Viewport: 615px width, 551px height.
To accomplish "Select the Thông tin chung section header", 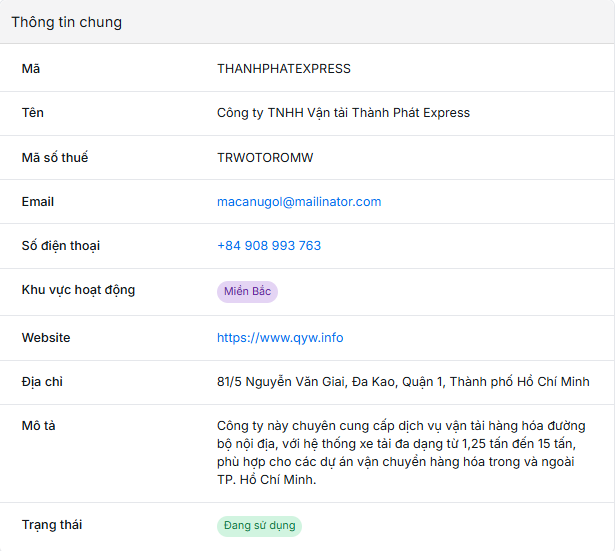I will pos(66,22).
